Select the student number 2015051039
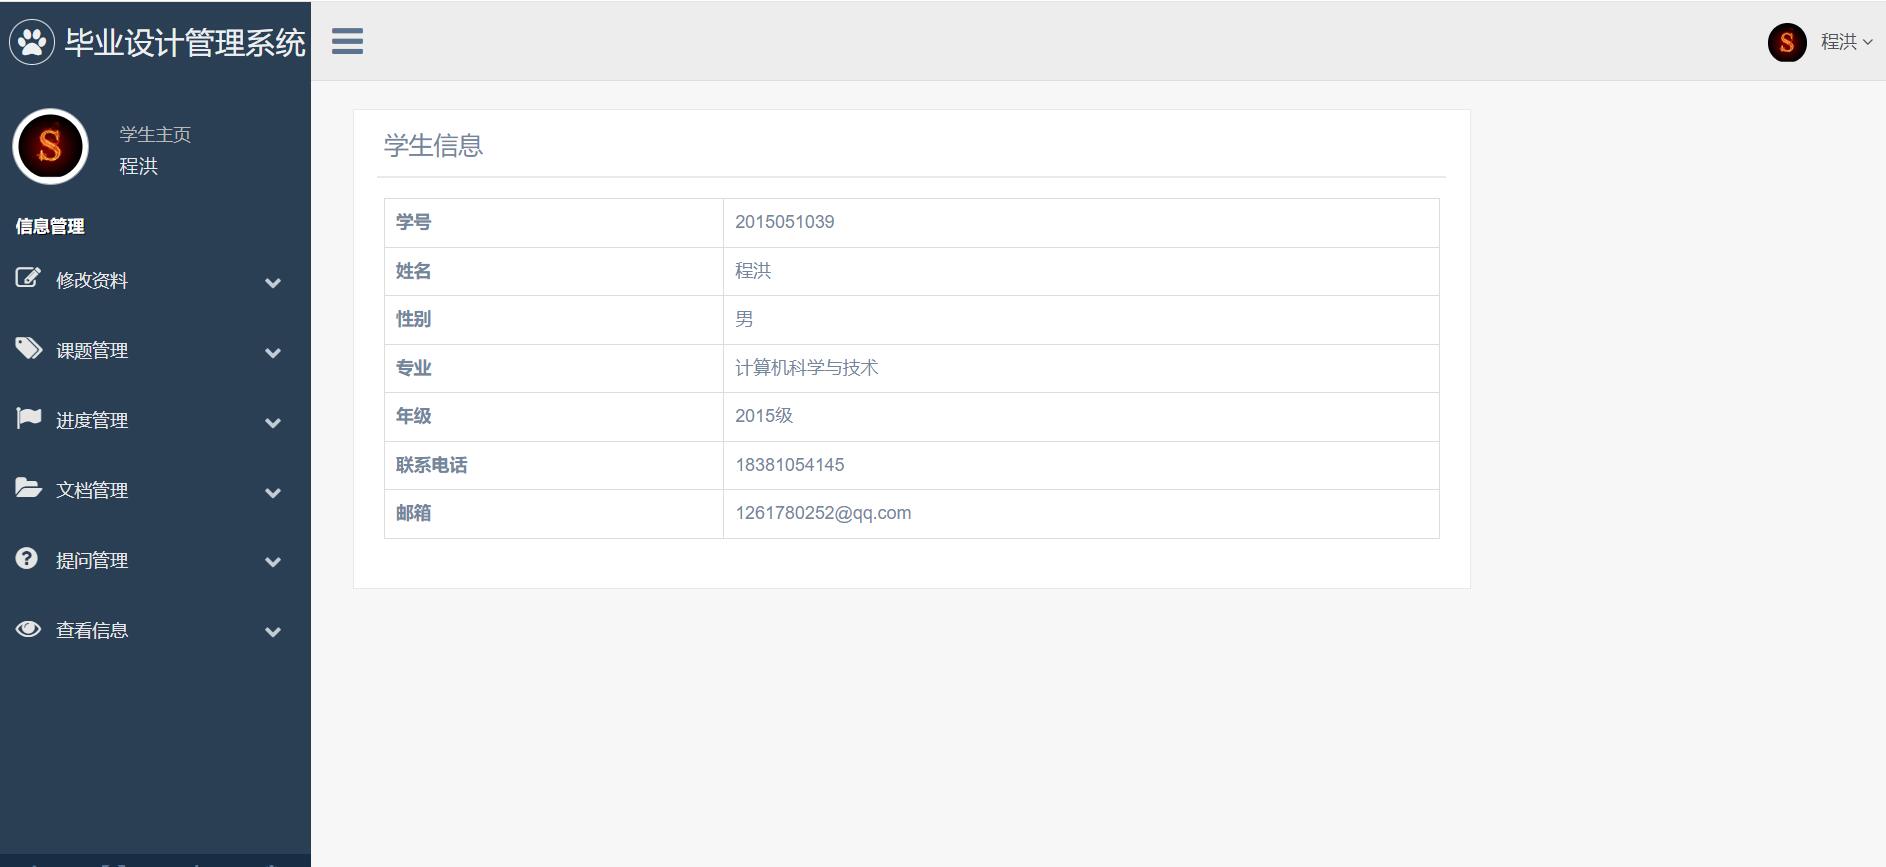The width and height of the screenshot is (1886, 867). tap(785, 222)
